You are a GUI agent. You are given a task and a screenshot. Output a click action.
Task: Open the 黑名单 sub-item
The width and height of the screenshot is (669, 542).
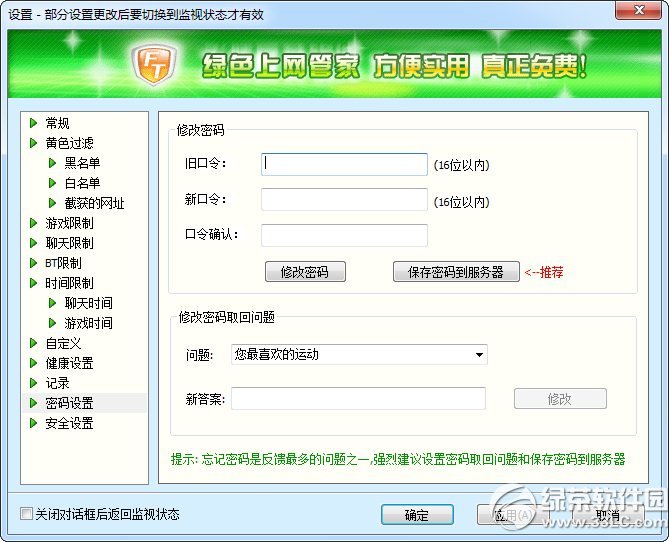click(x=82, y=163)
